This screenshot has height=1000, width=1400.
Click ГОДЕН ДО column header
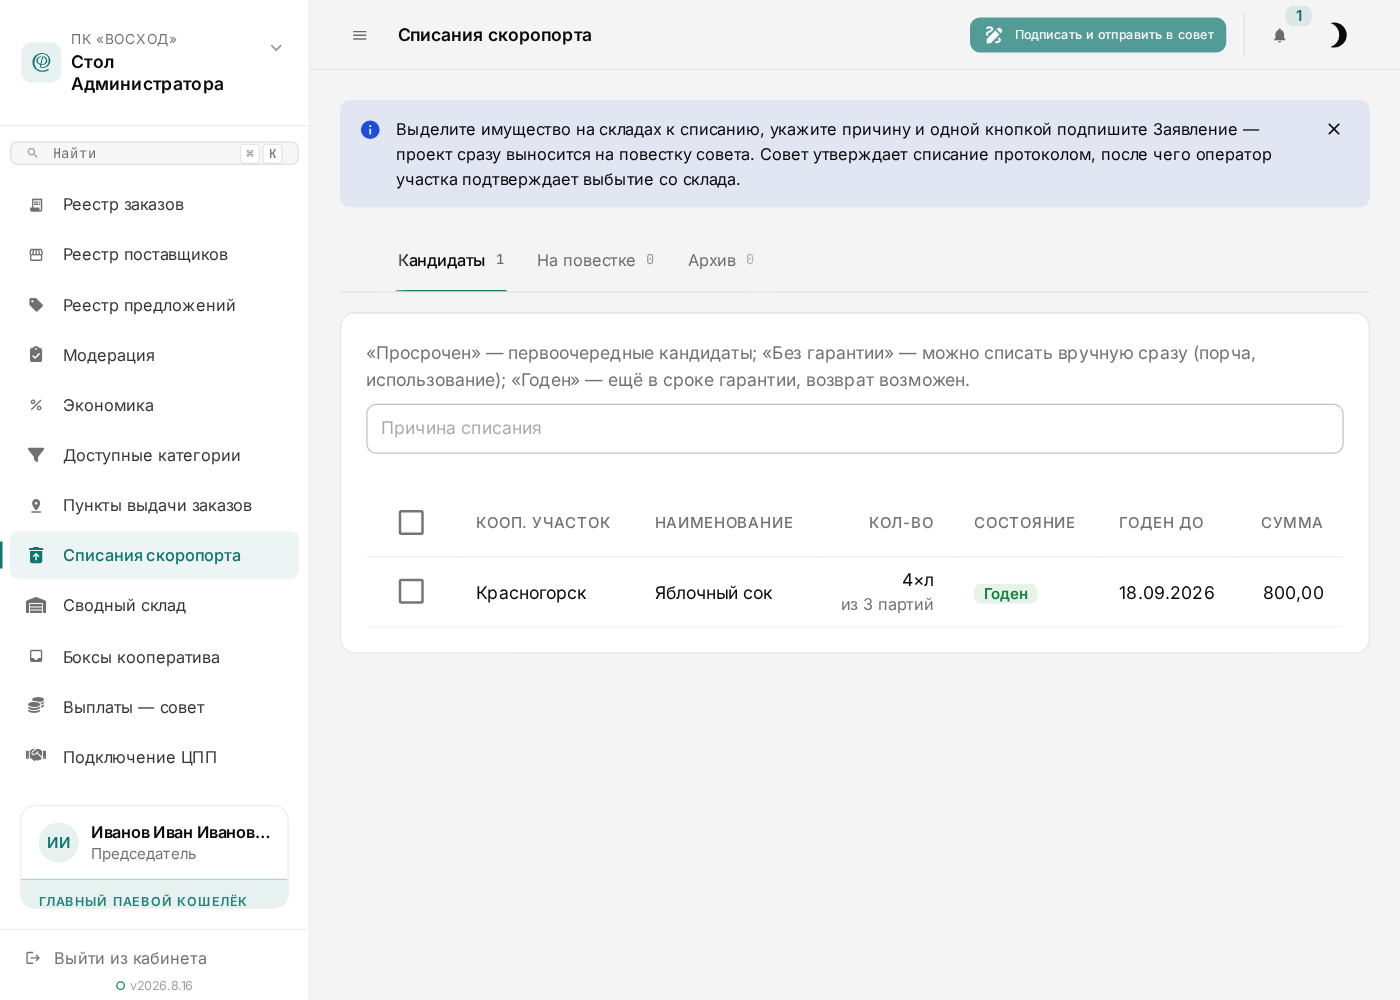pos(1161,522)
